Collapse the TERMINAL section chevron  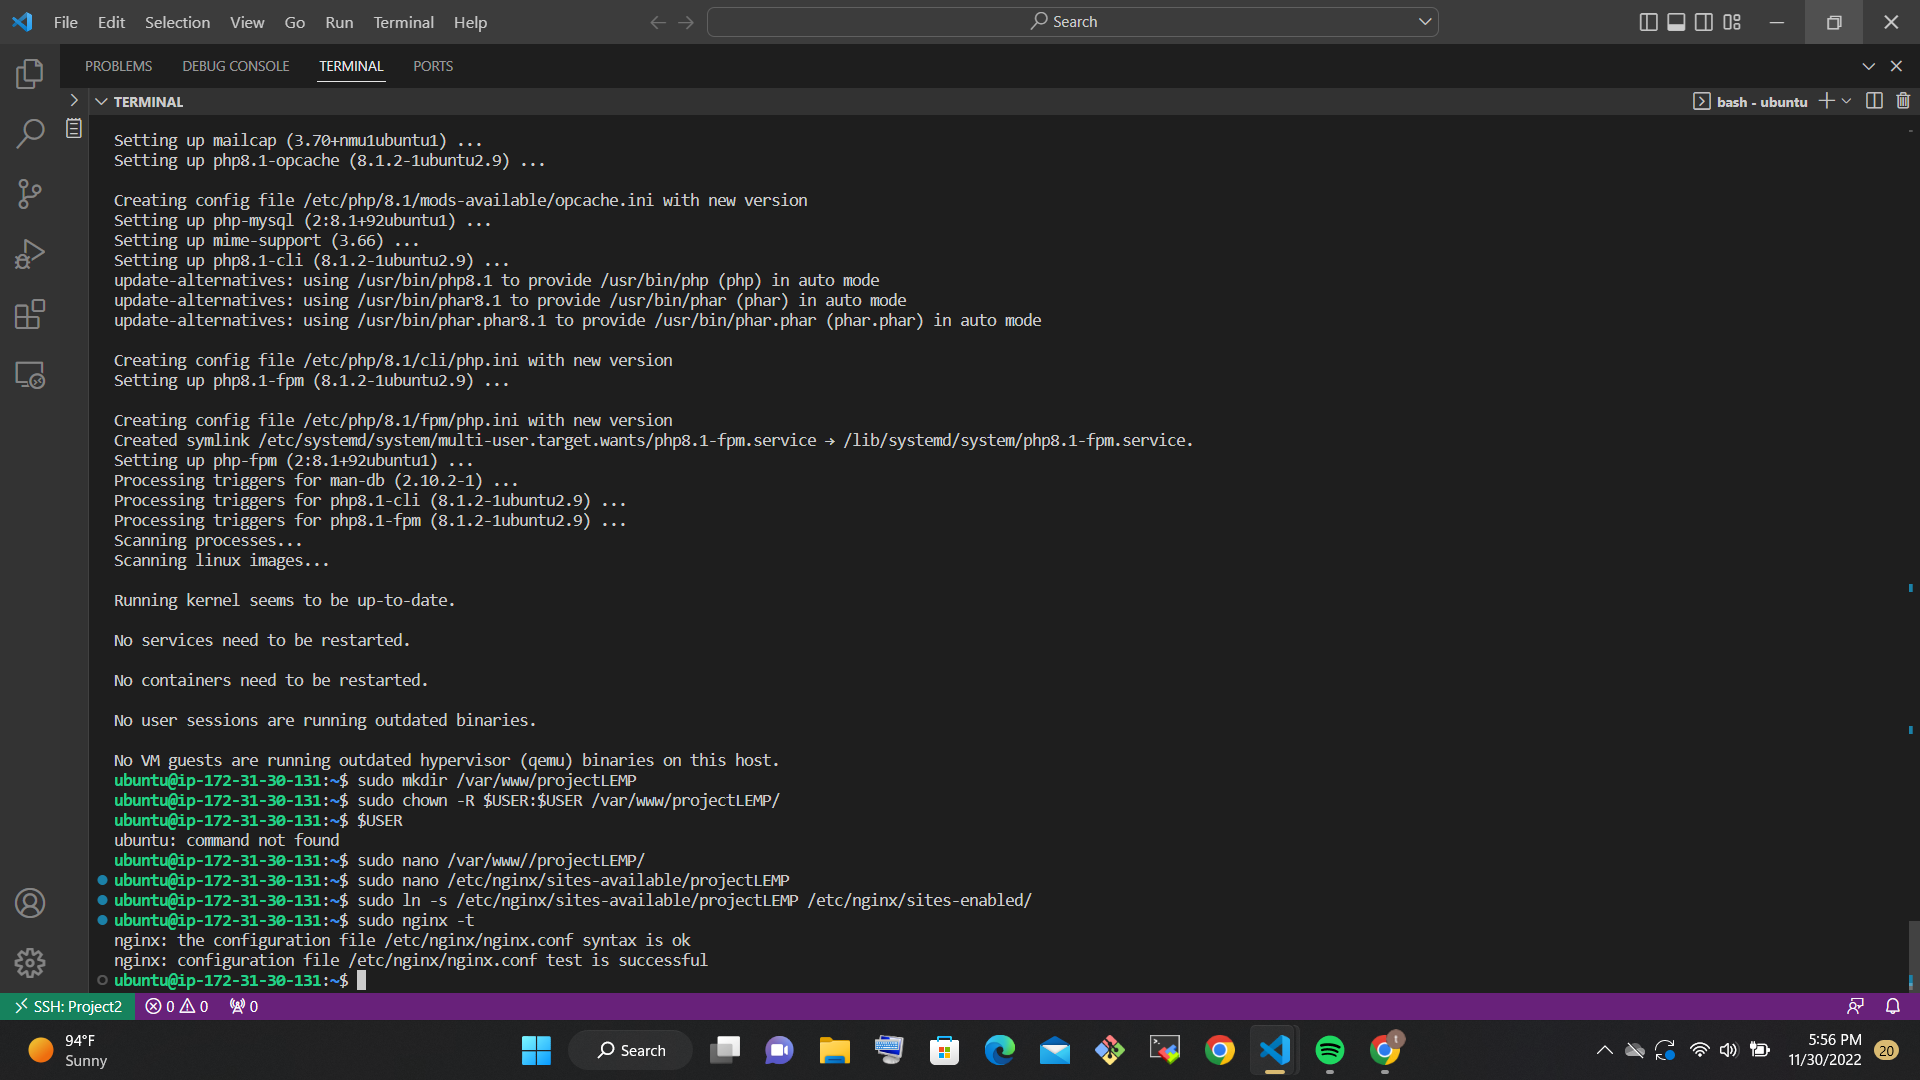[101, 102]
